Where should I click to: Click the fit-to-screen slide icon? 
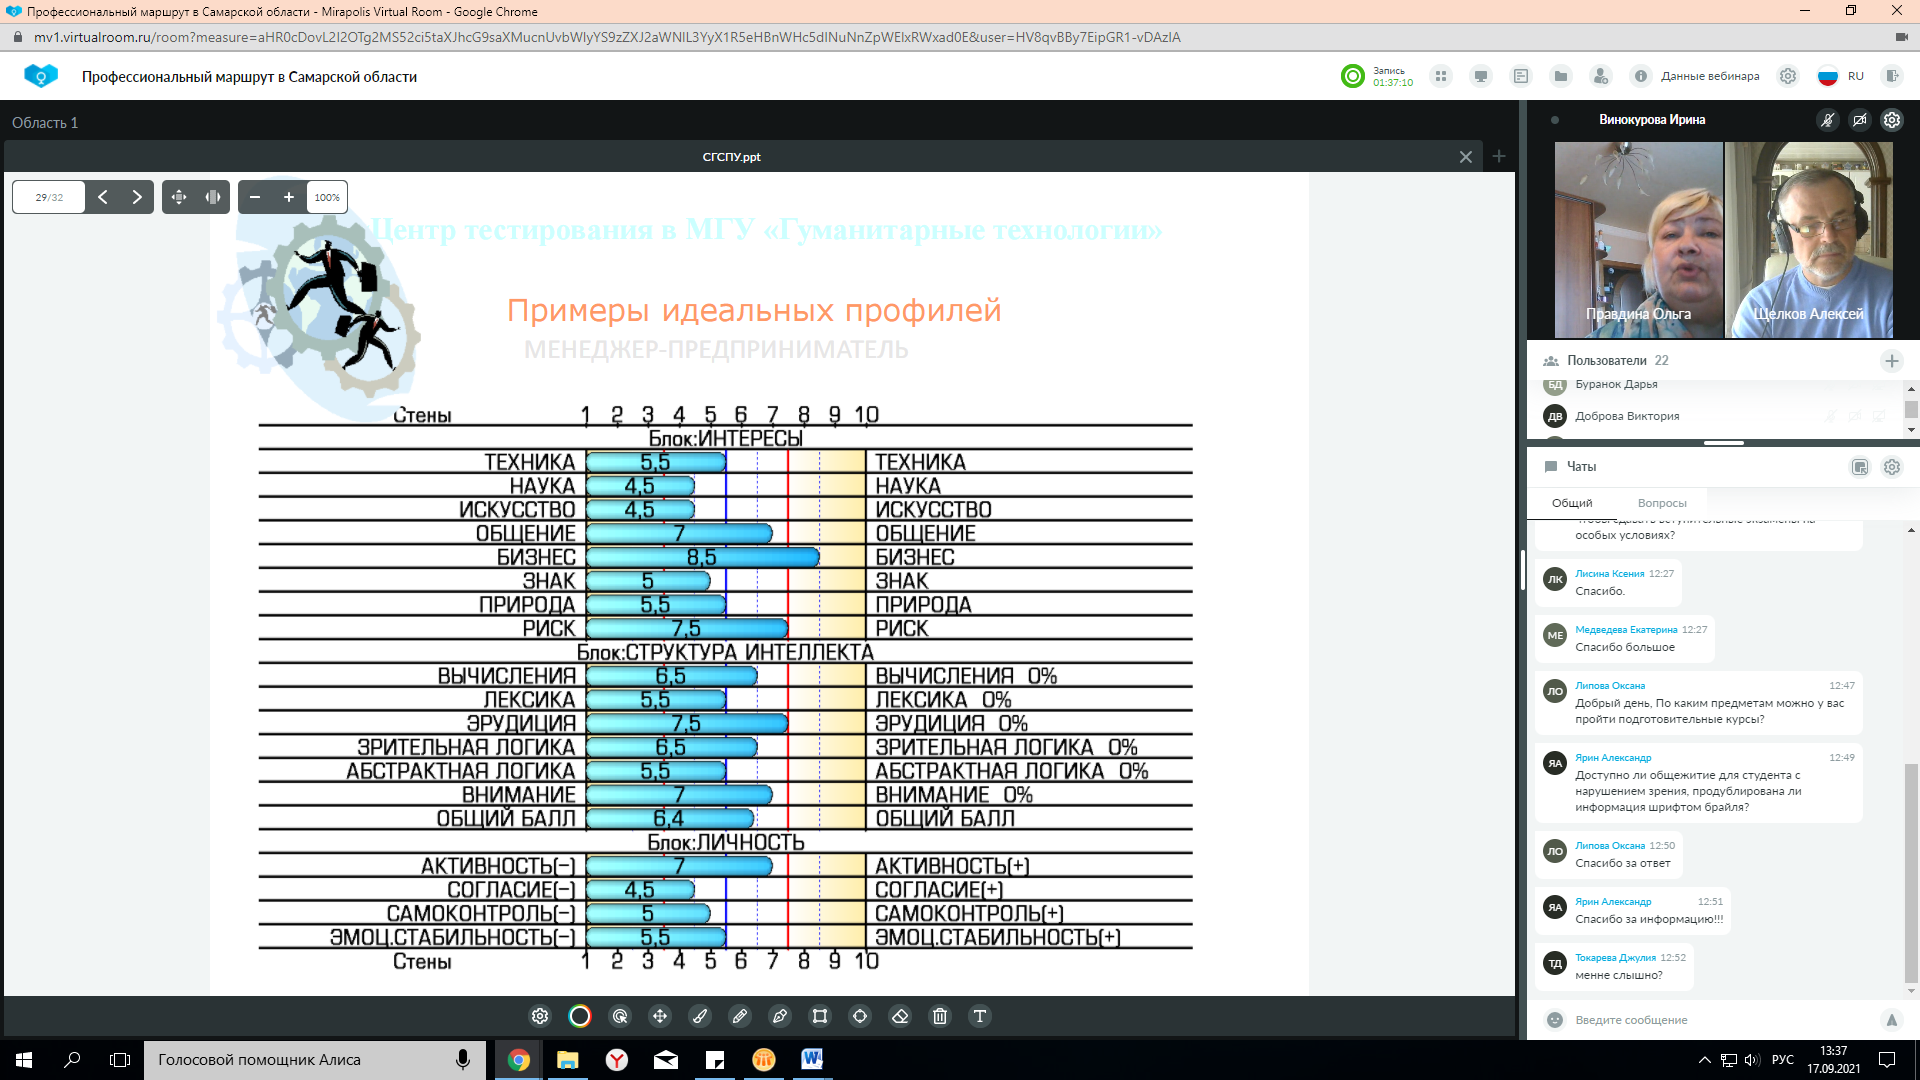(179, 197)
